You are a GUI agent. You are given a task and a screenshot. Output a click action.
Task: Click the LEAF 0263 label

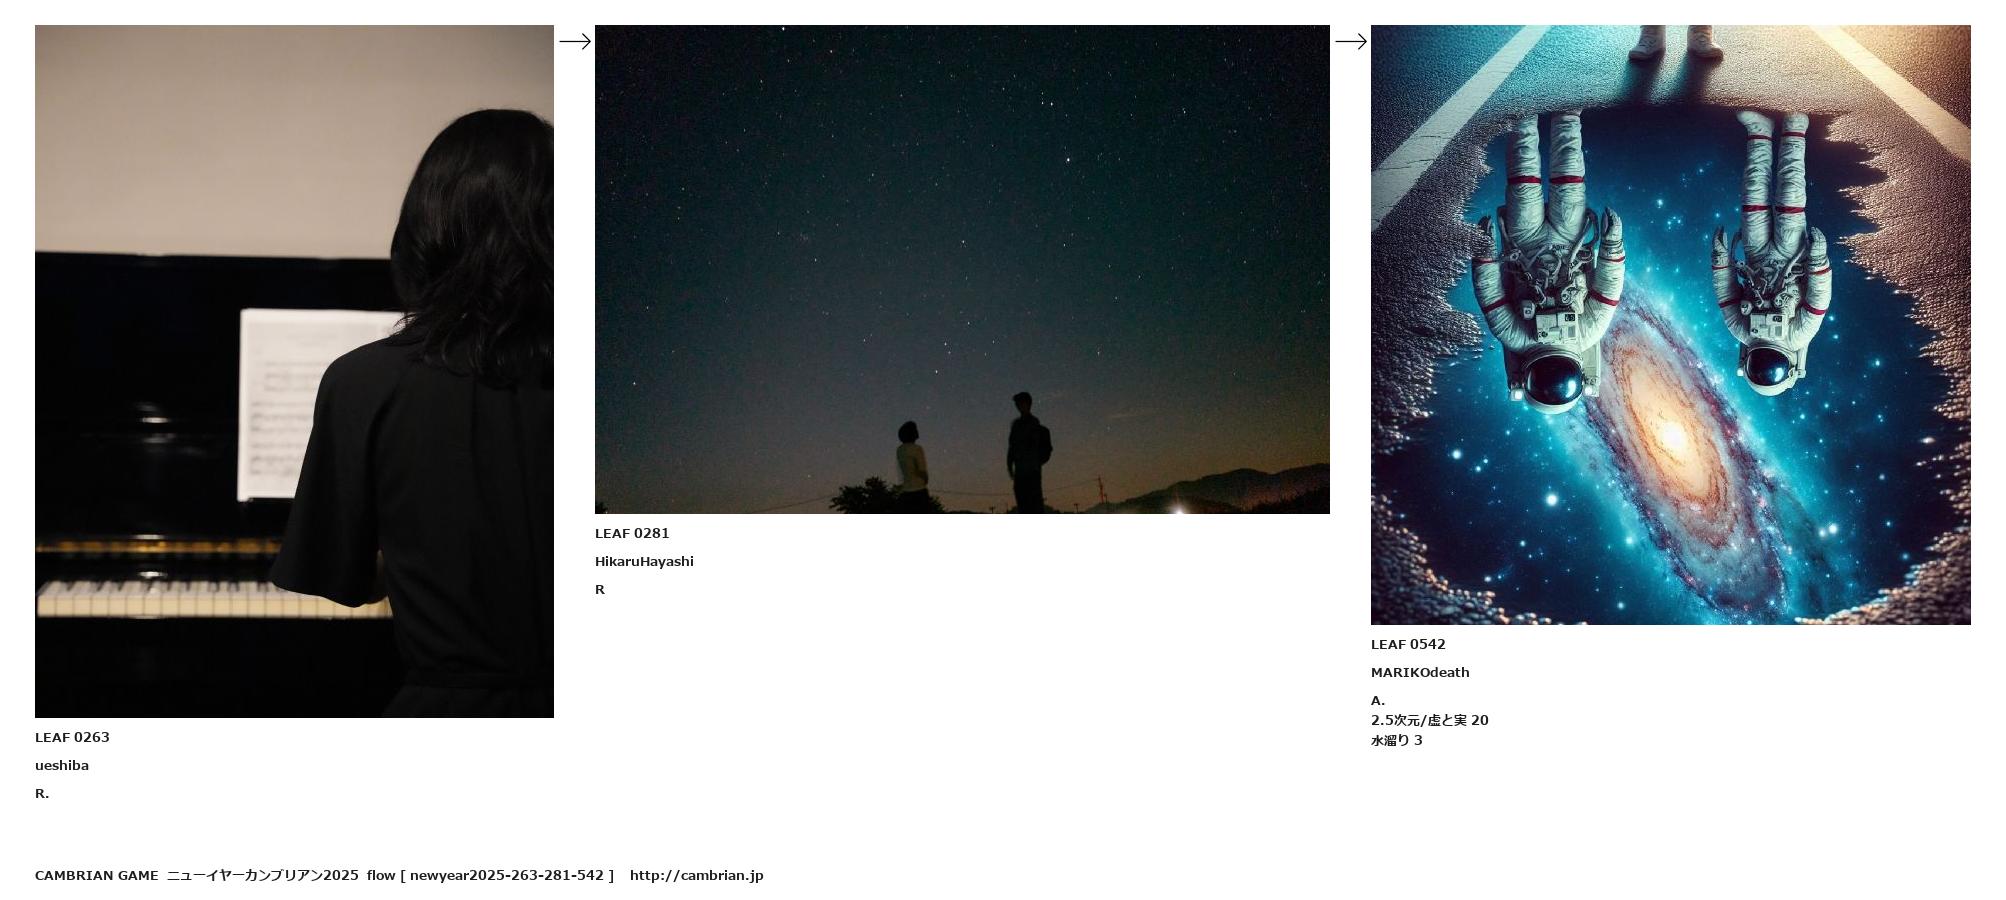tap(72, 737)
